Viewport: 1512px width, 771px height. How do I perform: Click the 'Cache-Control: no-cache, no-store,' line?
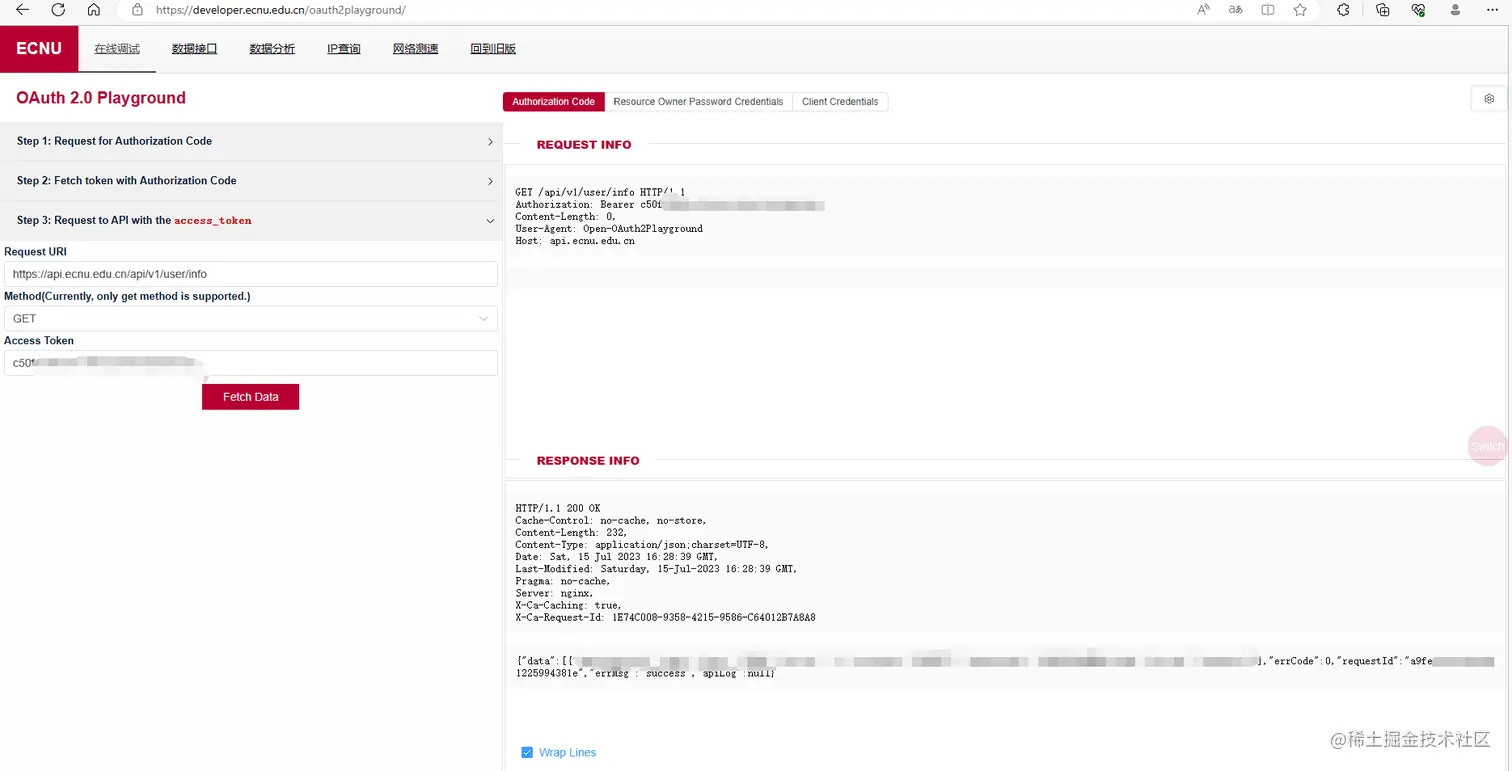point(611,521)
